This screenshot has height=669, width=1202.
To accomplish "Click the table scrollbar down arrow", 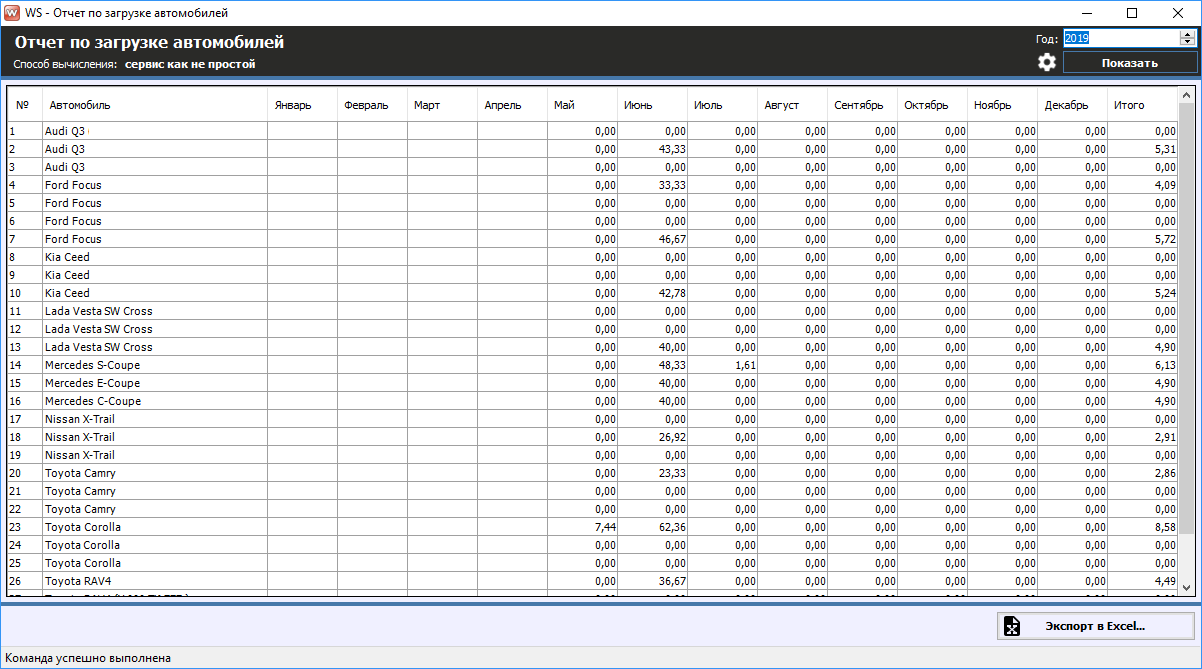I will [x=1187, y=588].
